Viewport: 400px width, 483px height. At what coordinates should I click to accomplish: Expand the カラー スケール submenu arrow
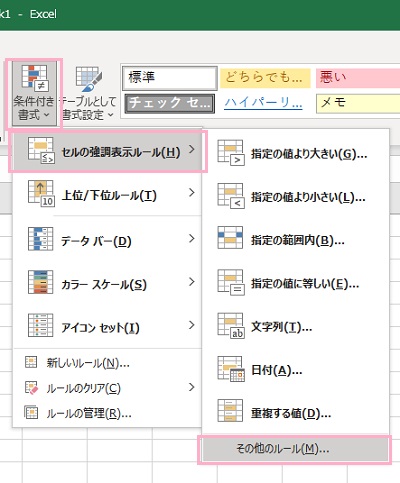point(191,282)
